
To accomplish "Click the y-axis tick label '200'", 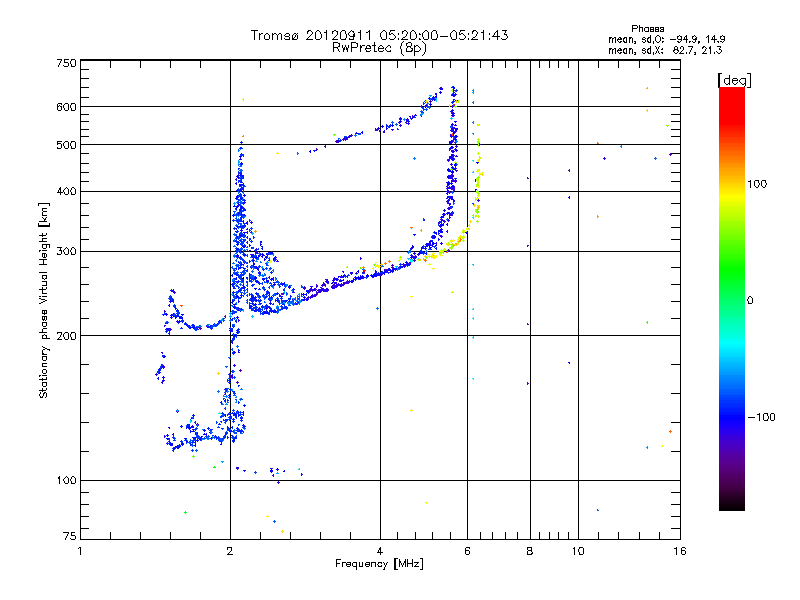I will click(67, 336).
